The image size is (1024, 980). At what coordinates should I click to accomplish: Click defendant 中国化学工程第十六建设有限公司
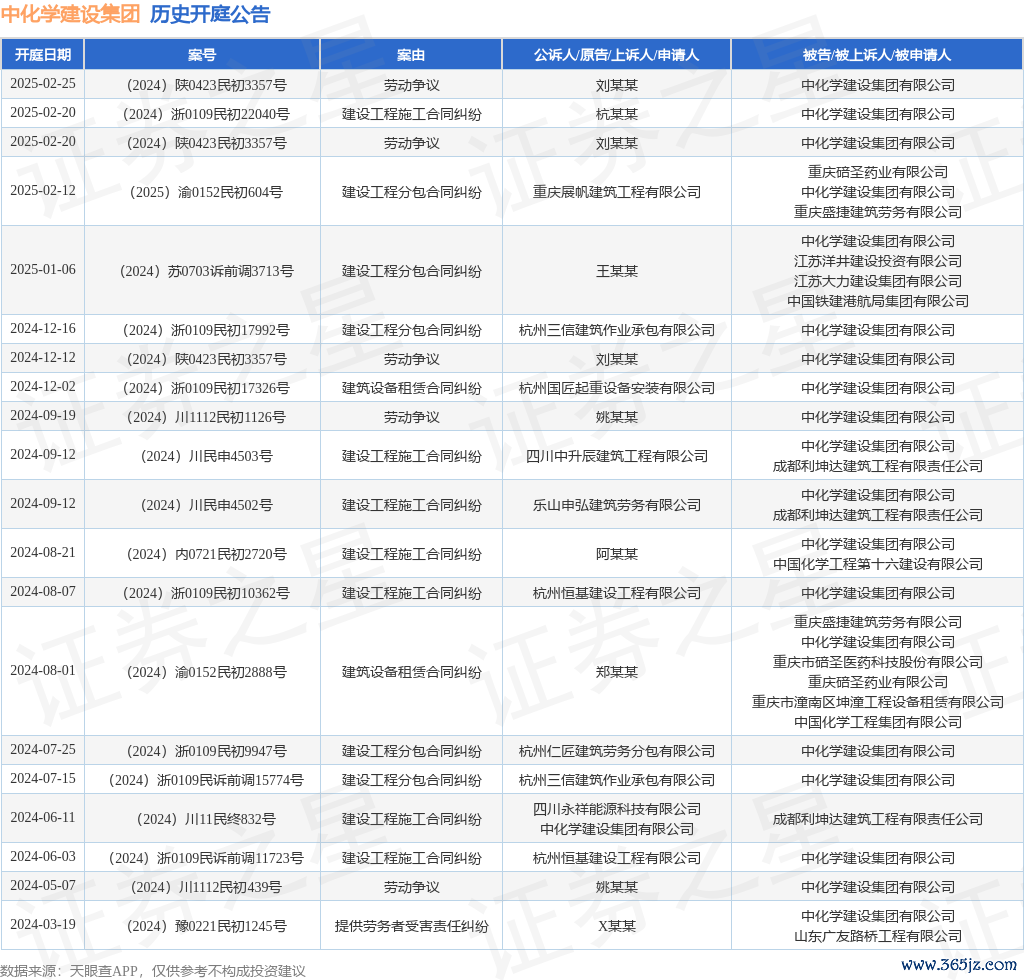pos(878,564)
